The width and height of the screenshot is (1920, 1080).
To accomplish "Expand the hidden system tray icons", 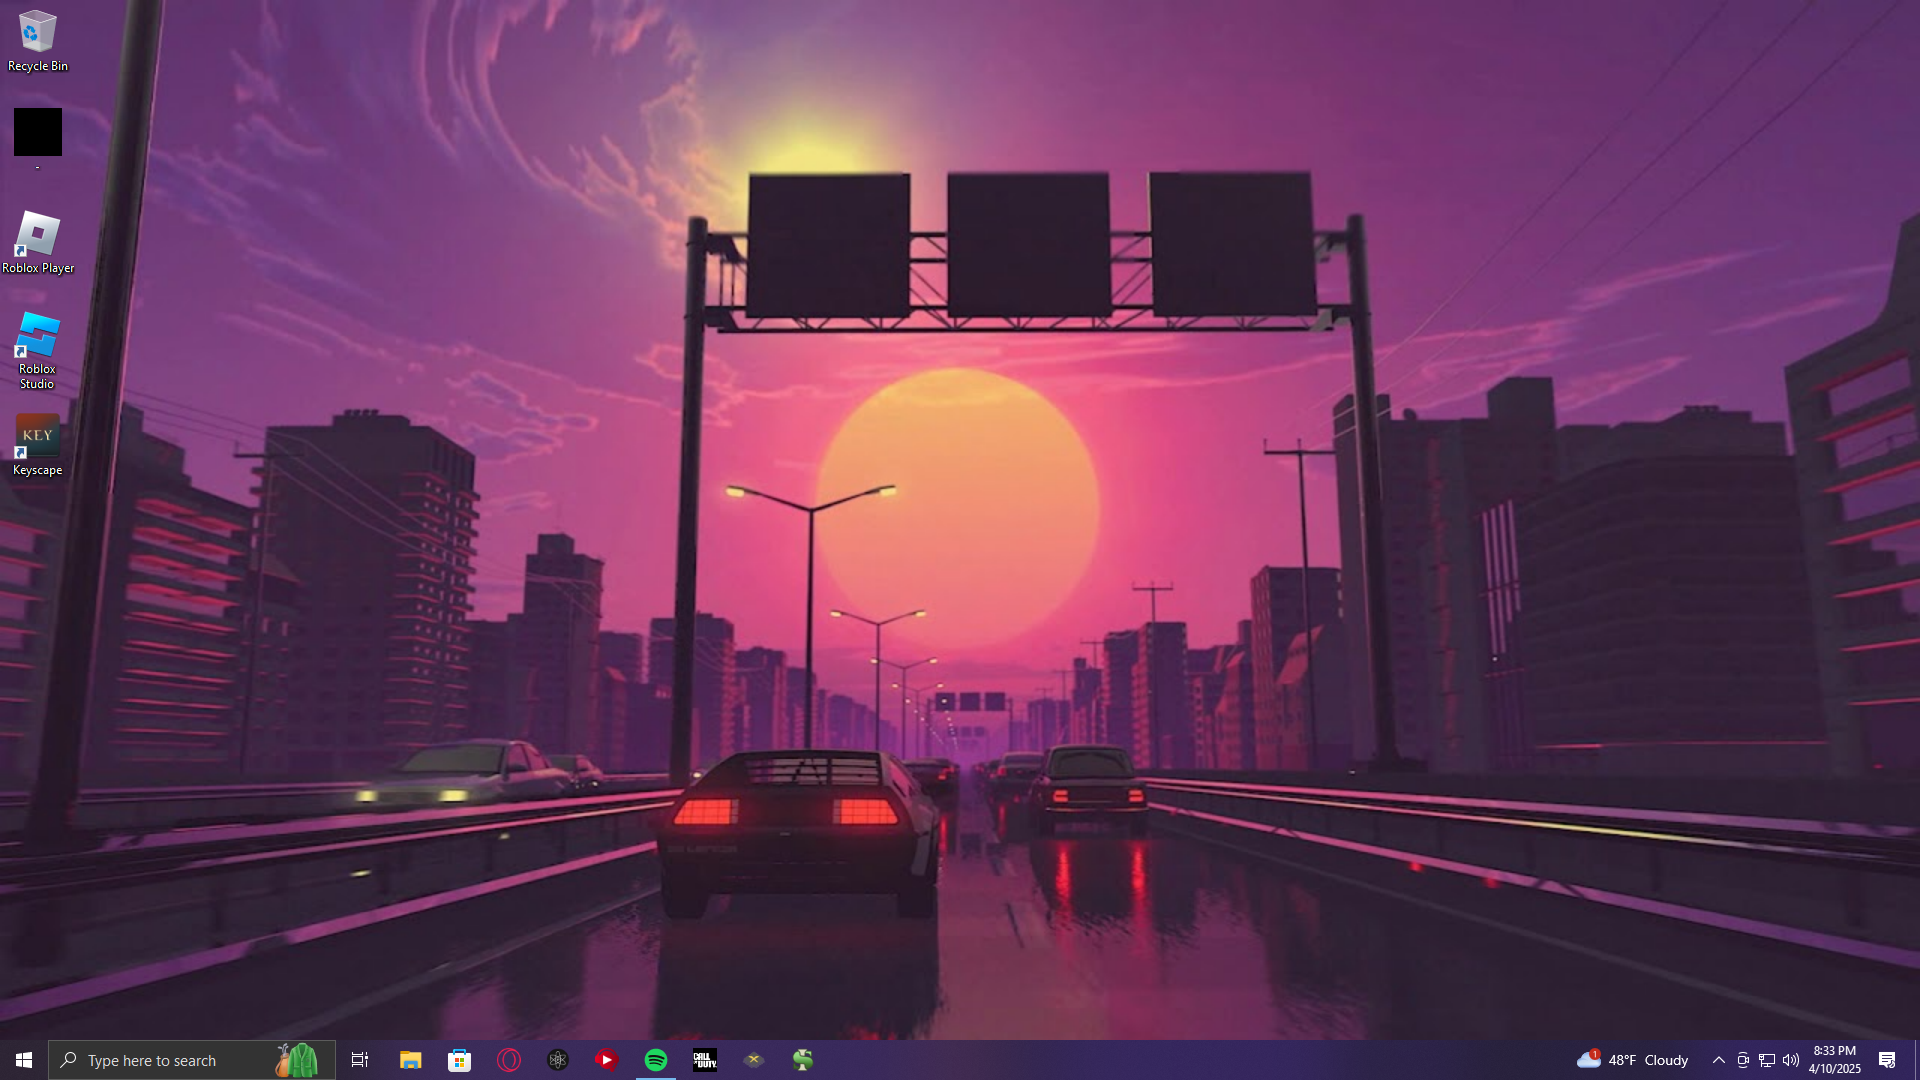I will point(1718,1060).
